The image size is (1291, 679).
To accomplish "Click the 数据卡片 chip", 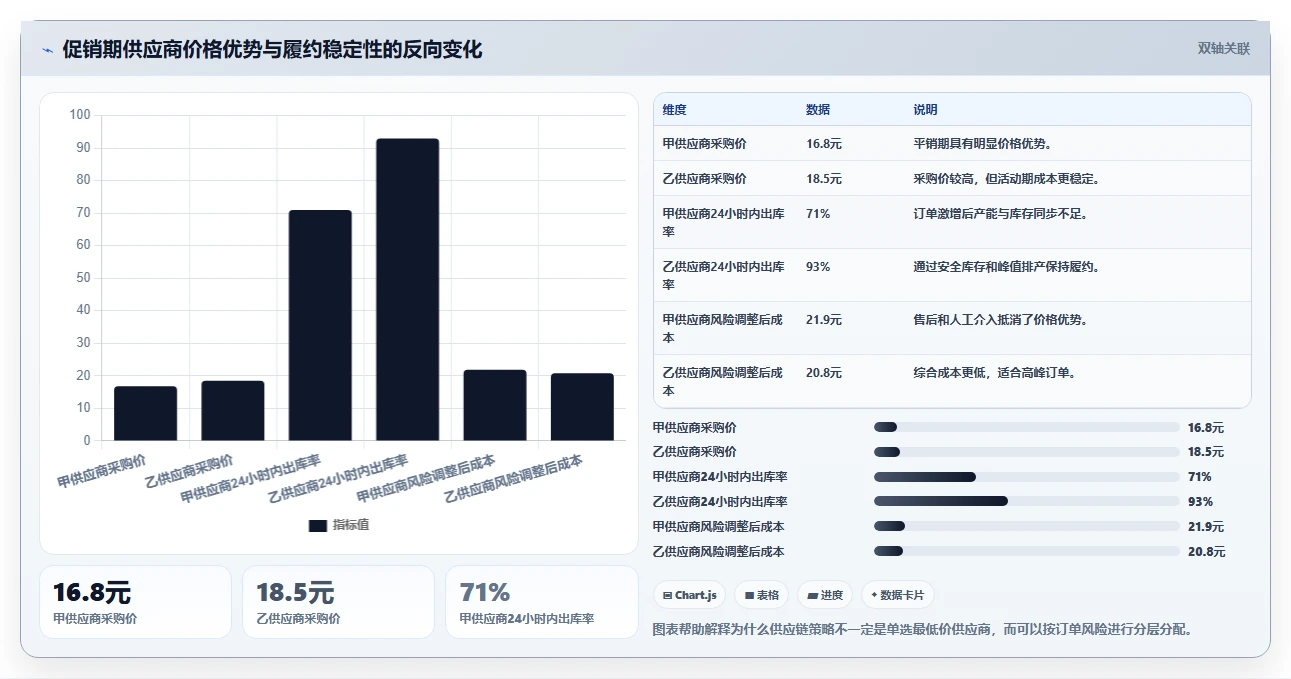I will (898, 595).
